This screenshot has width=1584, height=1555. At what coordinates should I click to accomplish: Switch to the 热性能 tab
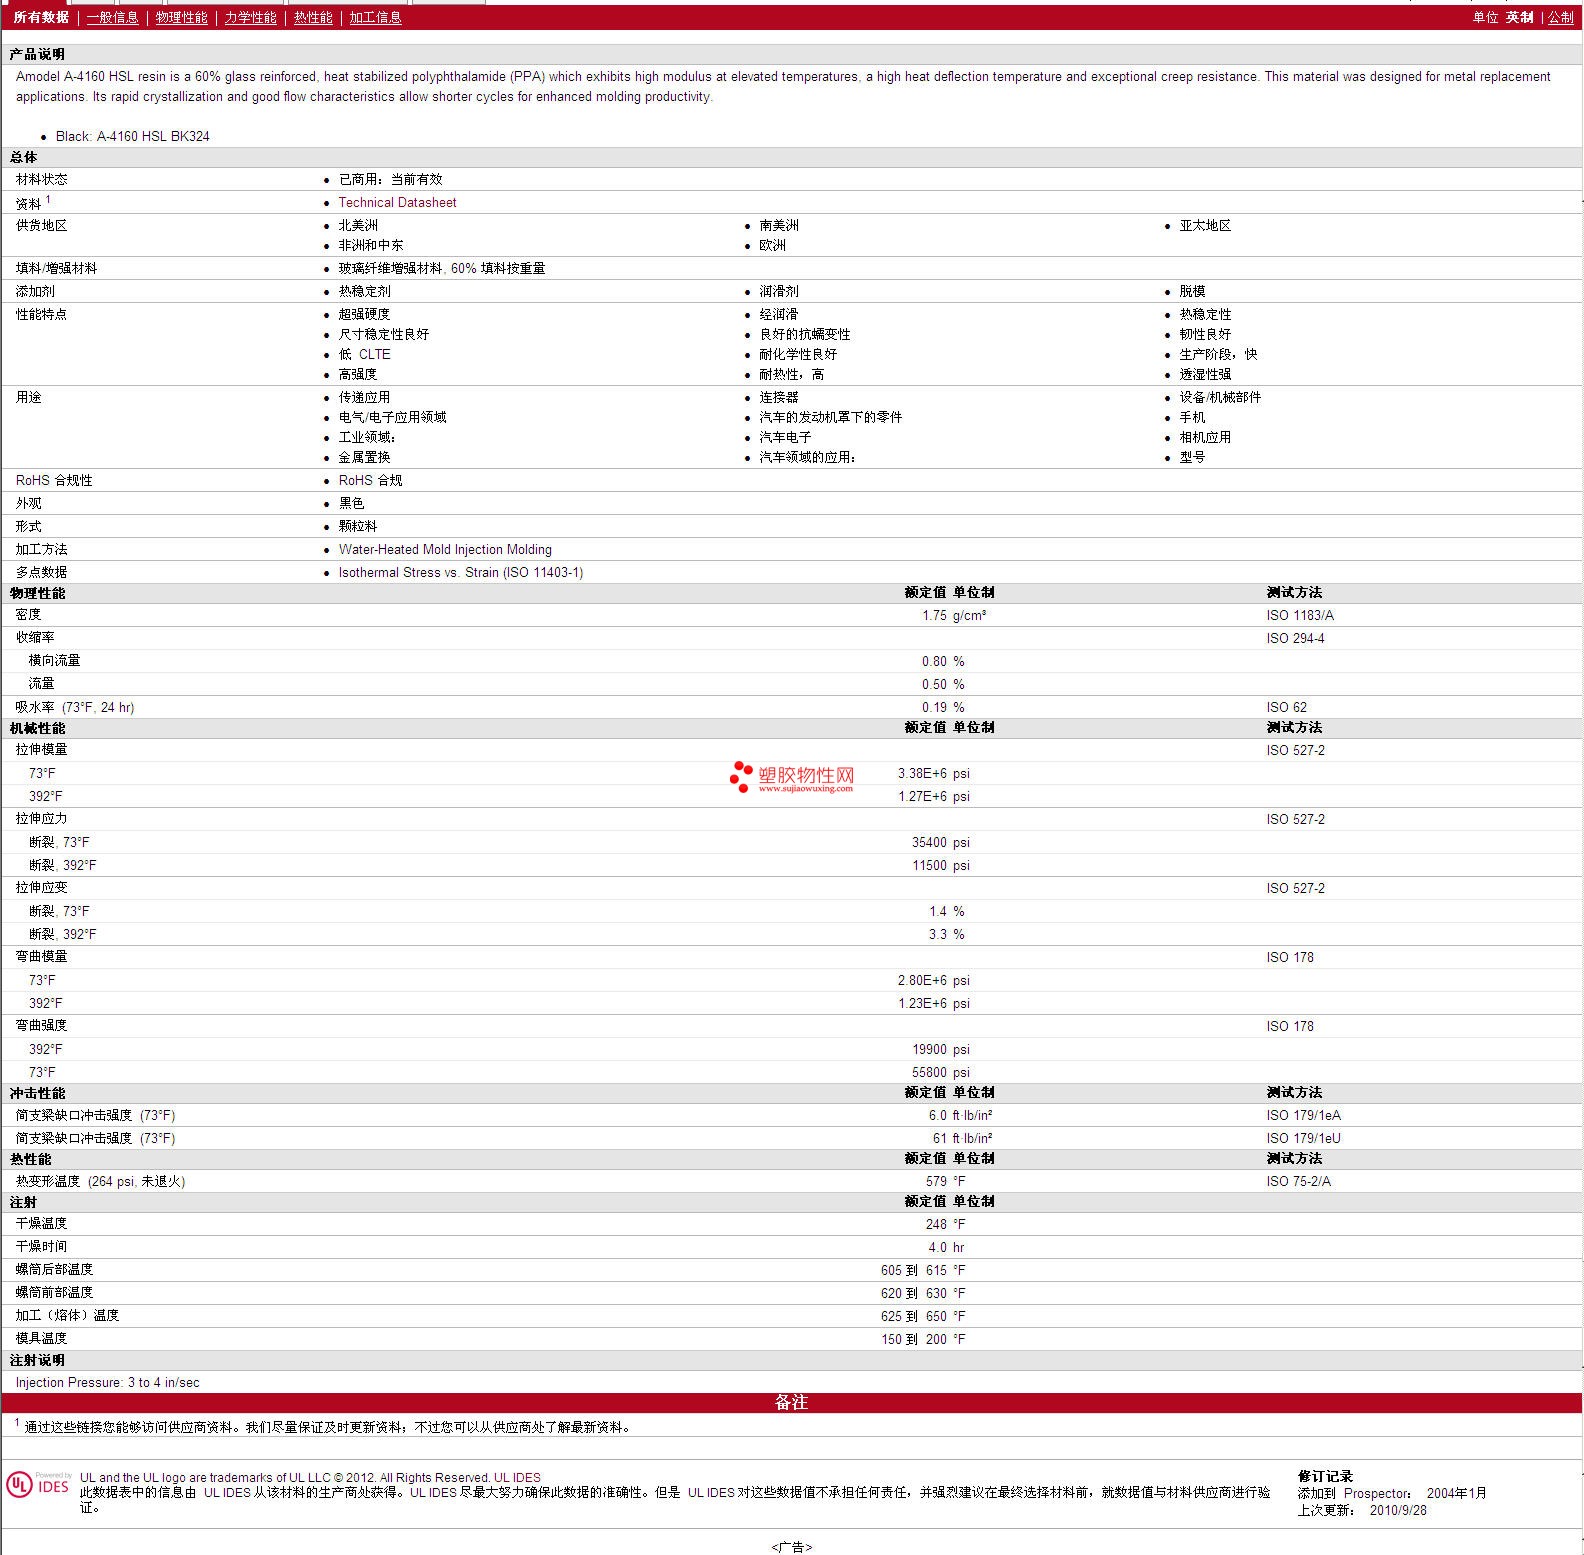point(313,17)
